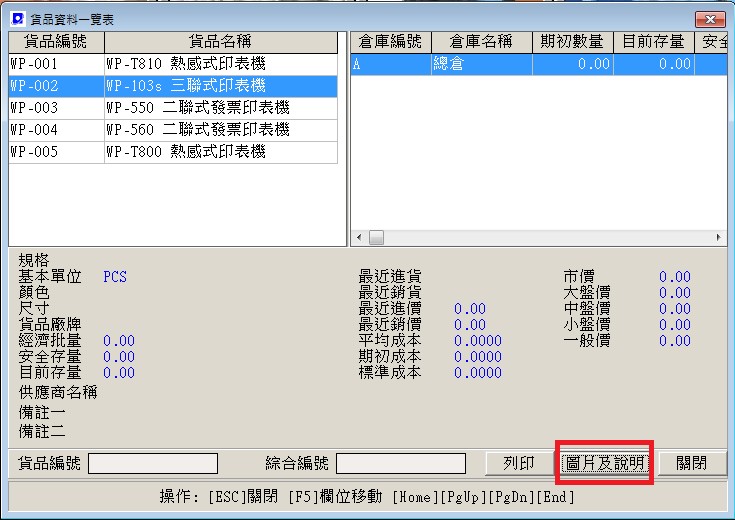Image resolution: width=735 pixels, height=520 pixels.
Task: Select row WP-002 product code
Action: tap(56, 86)
